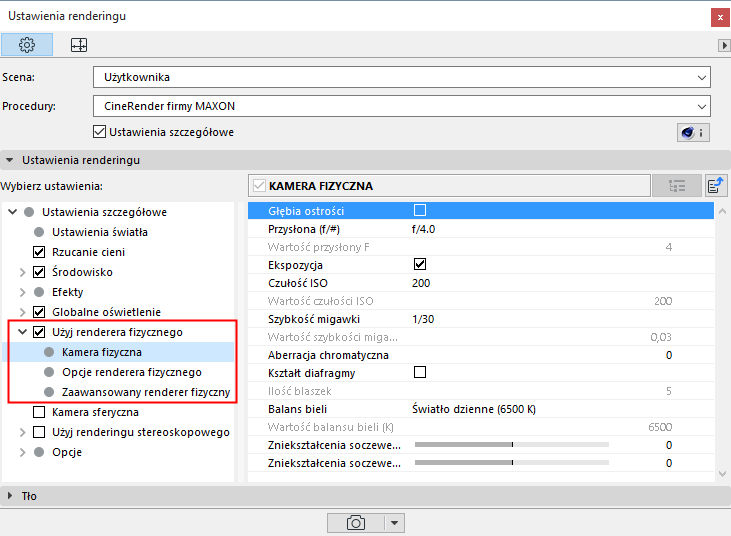This screenshot has height=536, width=731.
Task: Click the CineRender info icon button
Action: pyautogui.click(x=693, y=133)
